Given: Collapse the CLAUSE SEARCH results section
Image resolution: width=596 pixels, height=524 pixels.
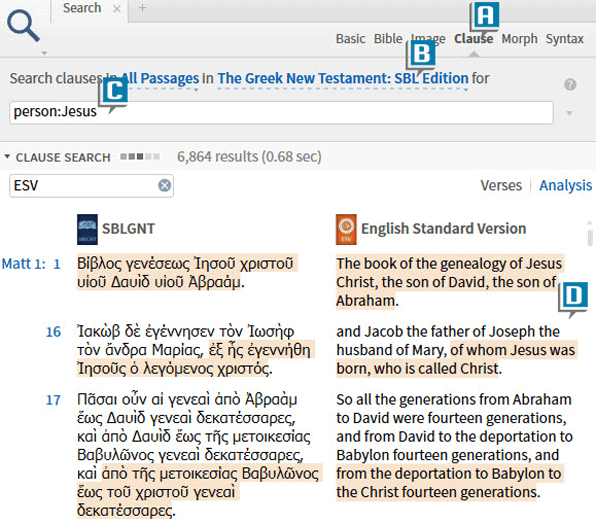Looking at the screenshot, I should [7, 157].
